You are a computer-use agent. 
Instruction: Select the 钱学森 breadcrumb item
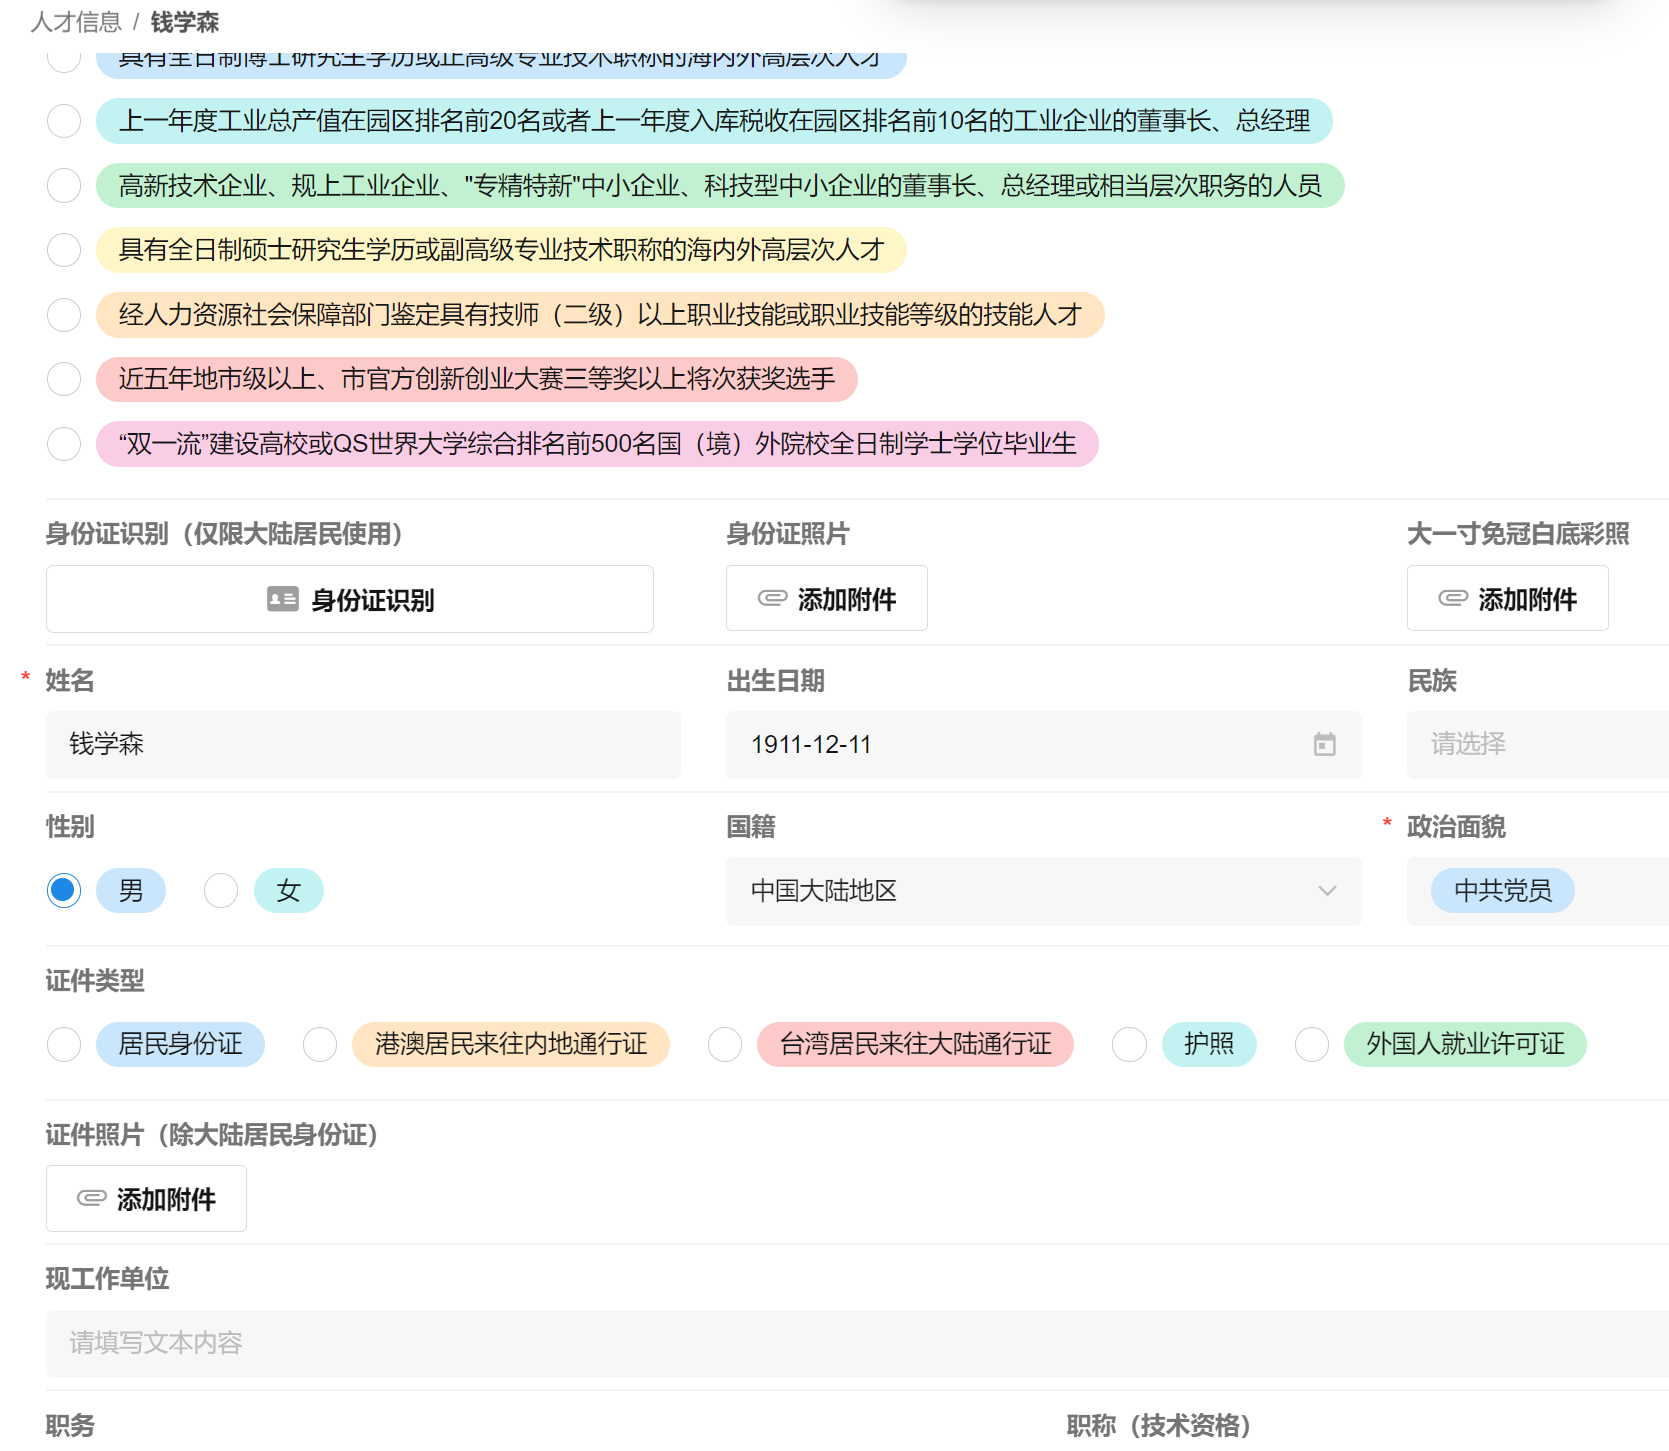pyautogui.click(x=185, y=22)
